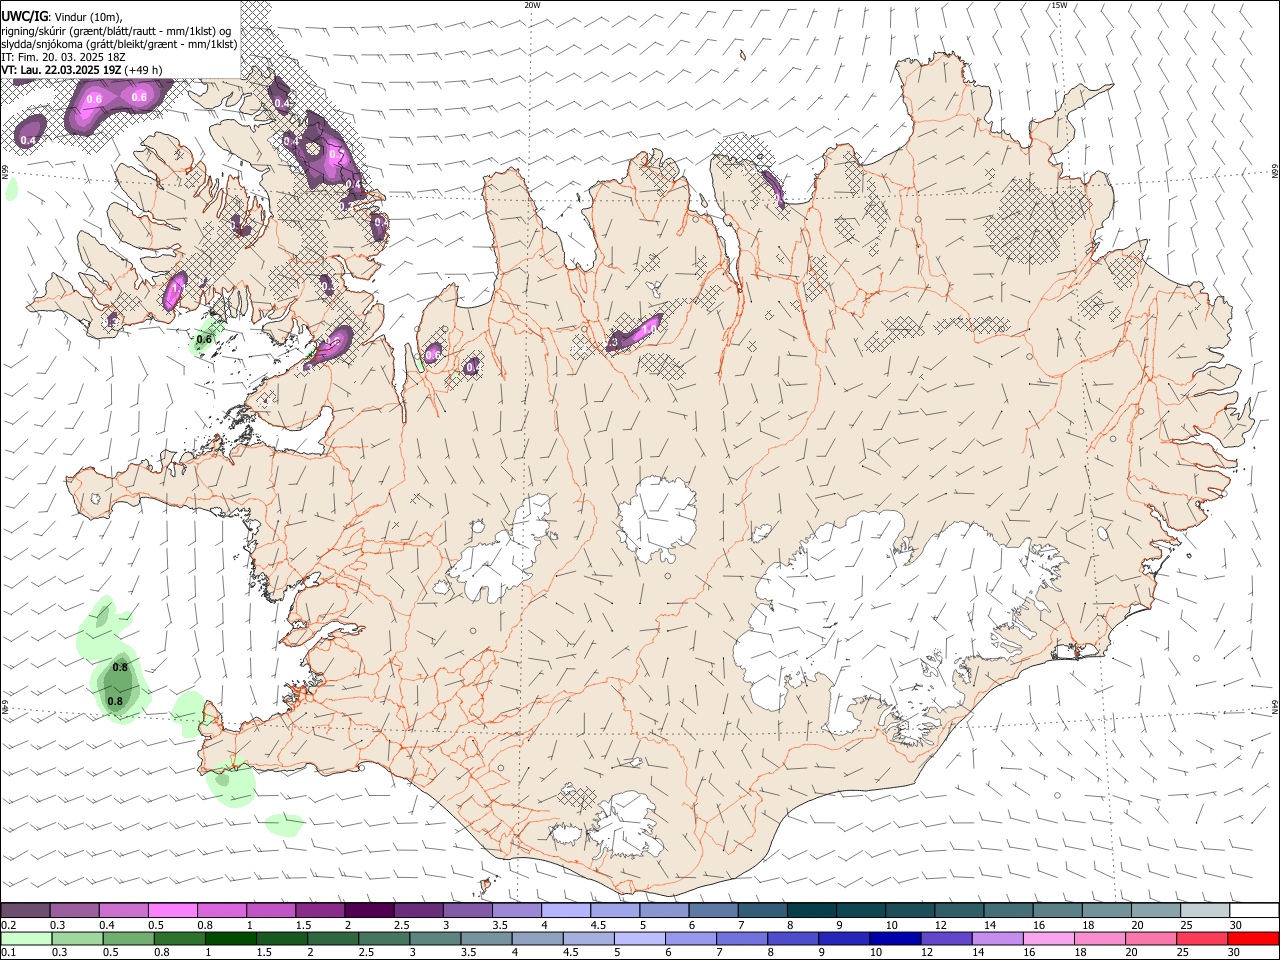Click the lilac swatch labeled 14 in the lower legend row
Screen dimensions: 1280x960
(x=996, y=938)
